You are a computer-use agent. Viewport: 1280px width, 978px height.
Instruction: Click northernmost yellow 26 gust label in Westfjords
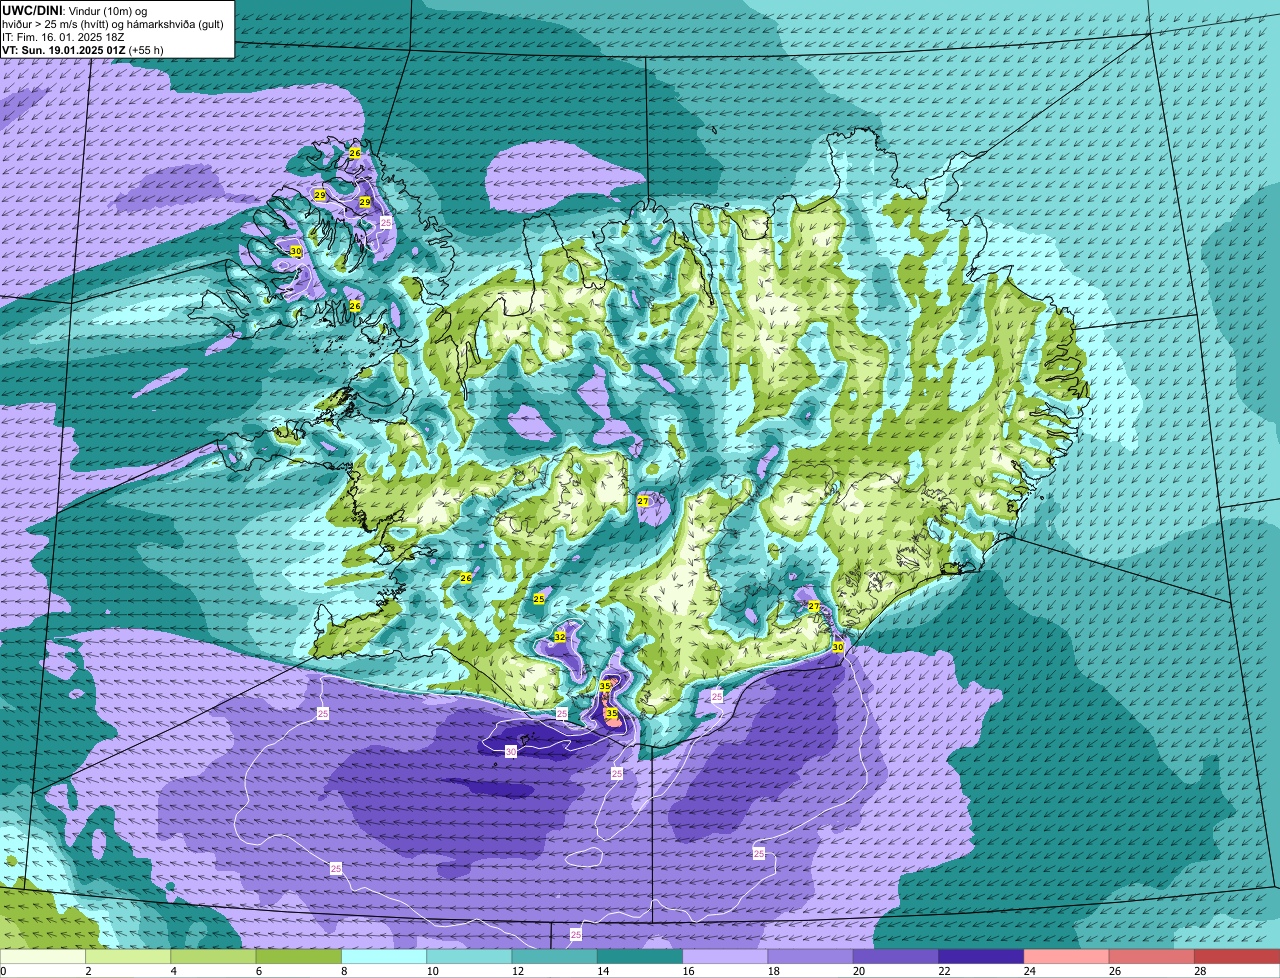354,153
